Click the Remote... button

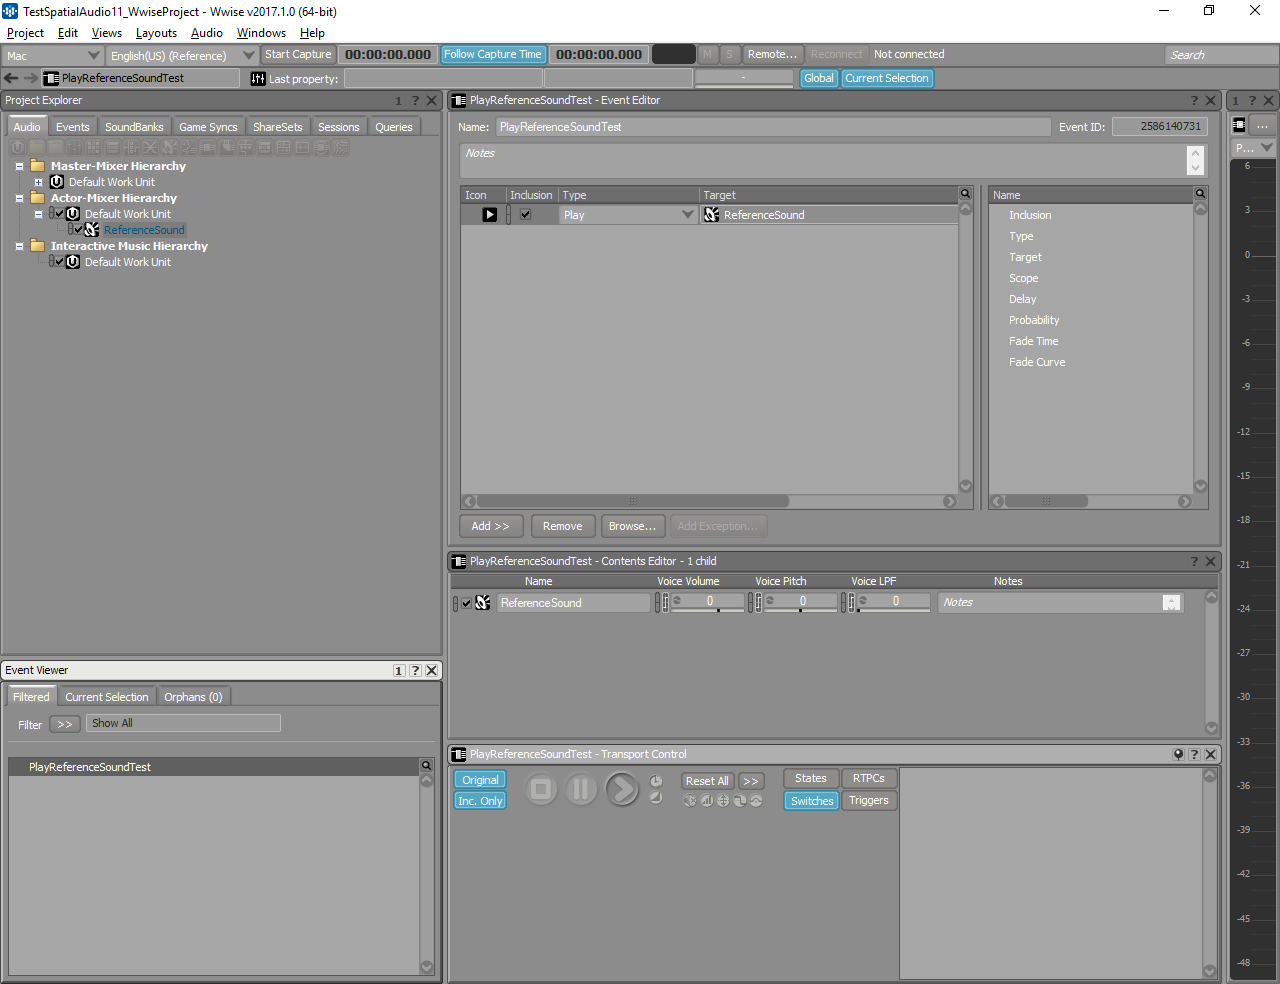click(772, 55)
